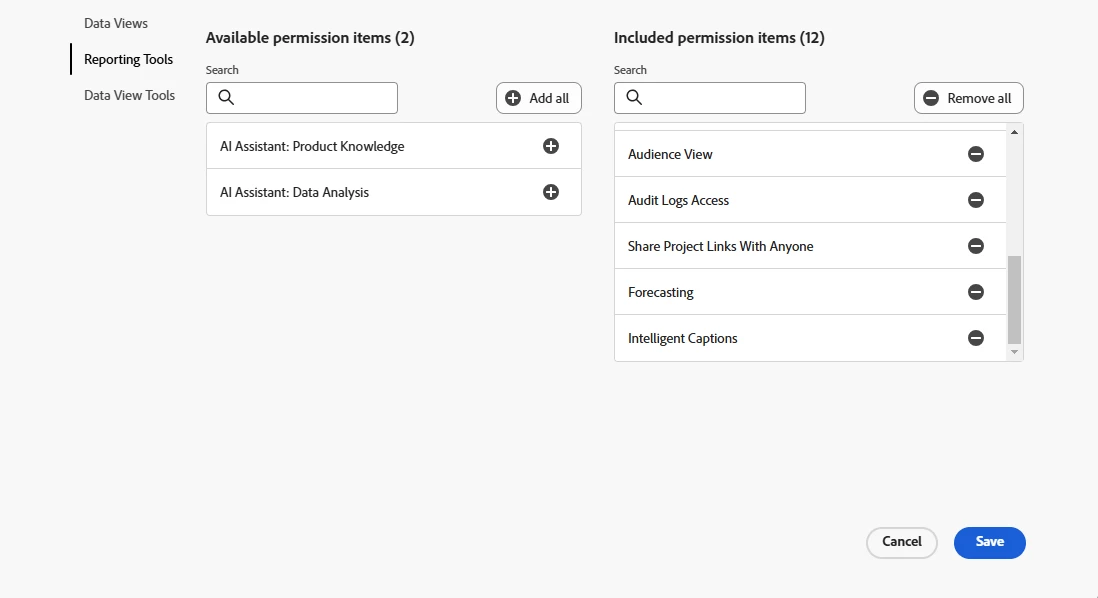
Task: Cancel the permission edits
Action: tap(901, 542)
